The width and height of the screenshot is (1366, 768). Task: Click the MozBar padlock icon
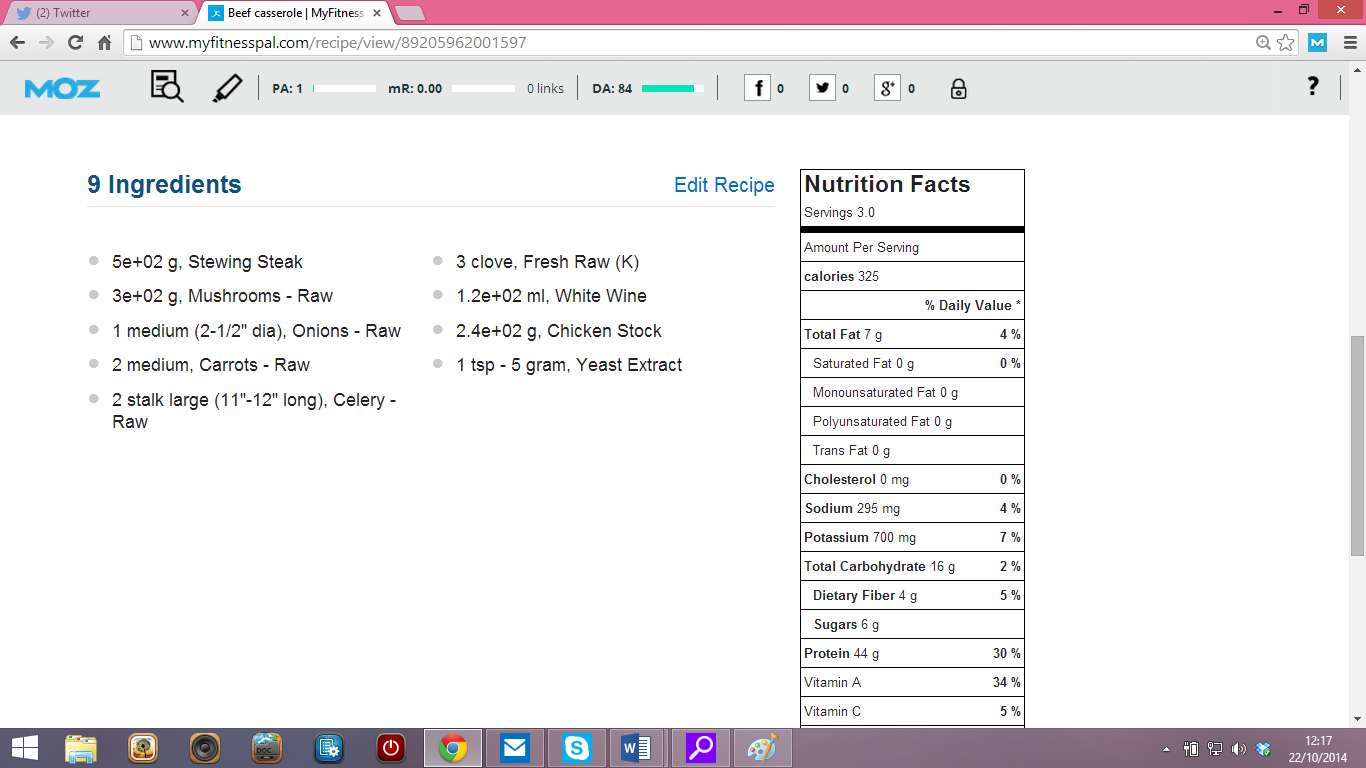(958, 89)
